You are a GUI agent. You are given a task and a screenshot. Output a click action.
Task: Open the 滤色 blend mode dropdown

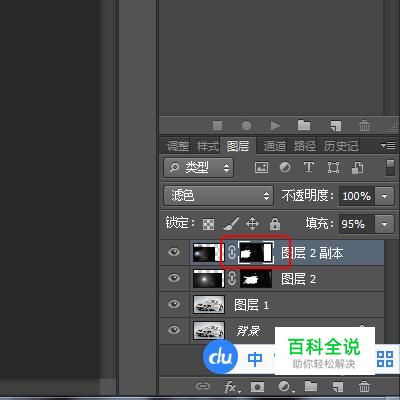click(218, 195)
